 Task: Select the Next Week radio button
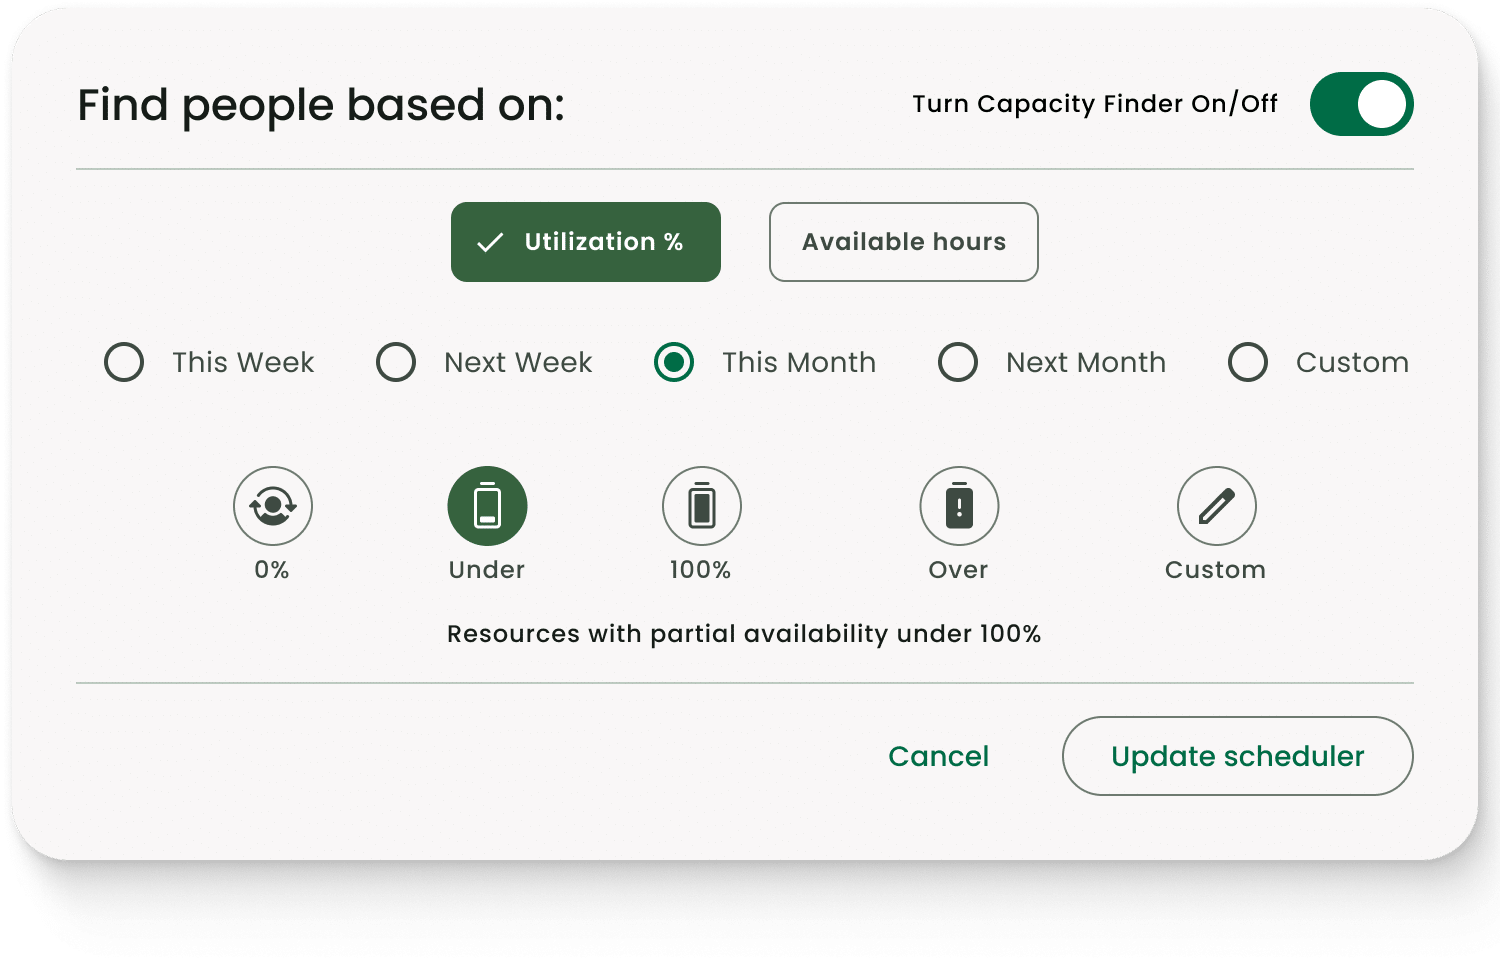396,362
